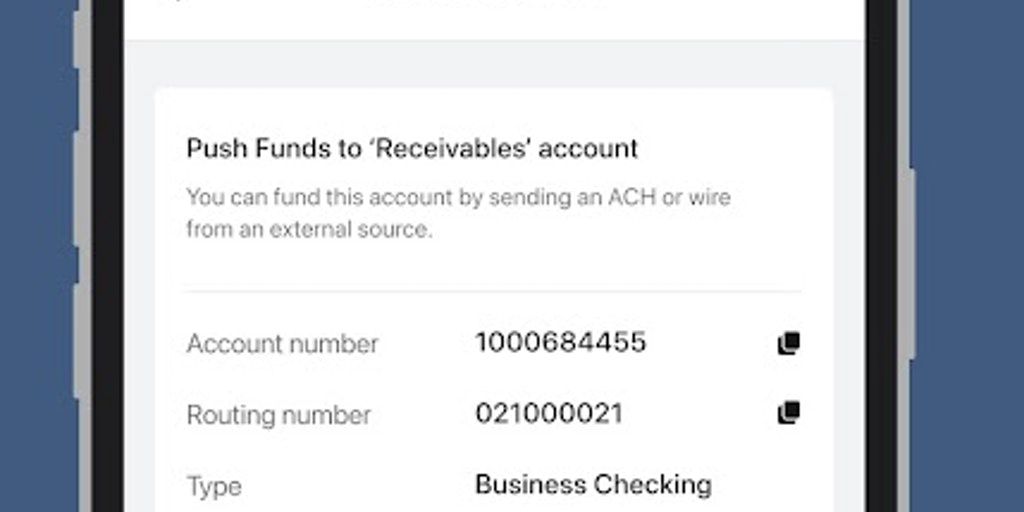Click the text 'from an external source.'
This screenshot has width=1024, height=512.
309,228
